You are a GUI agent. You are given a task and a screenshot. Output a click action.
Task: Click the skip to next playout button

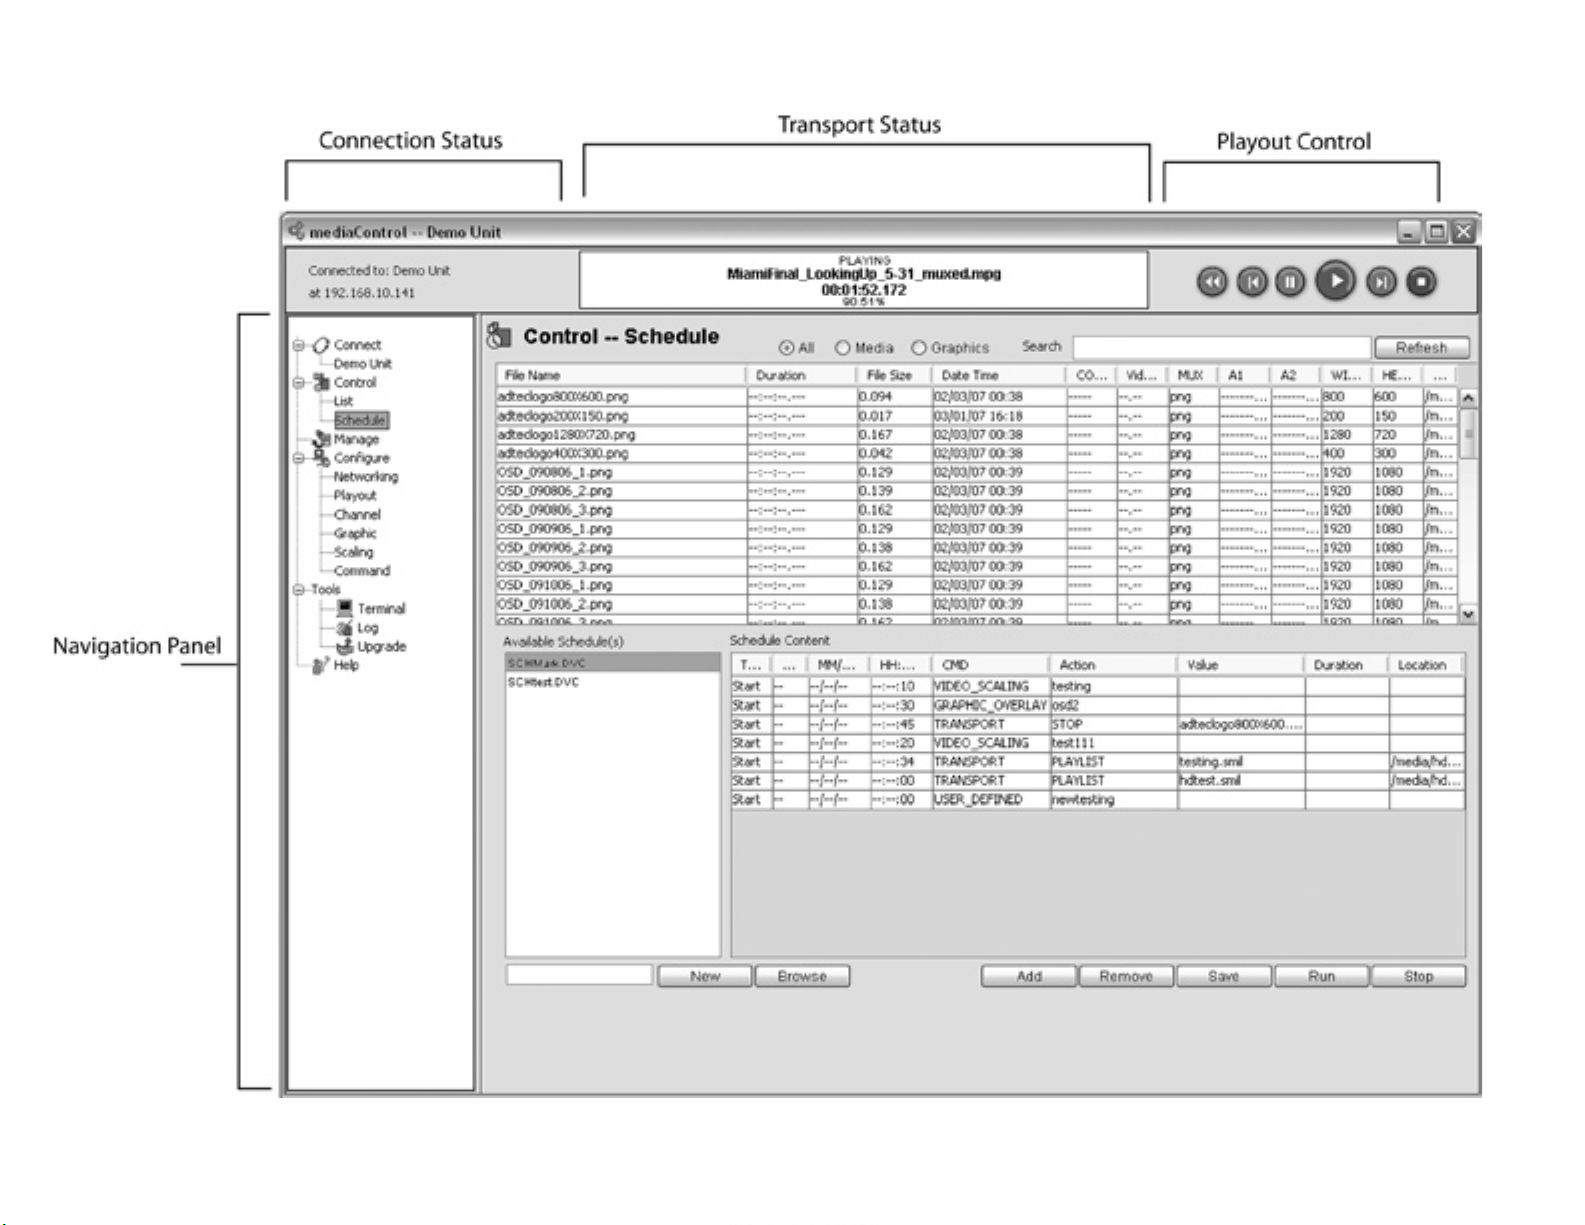[1381, 282]
